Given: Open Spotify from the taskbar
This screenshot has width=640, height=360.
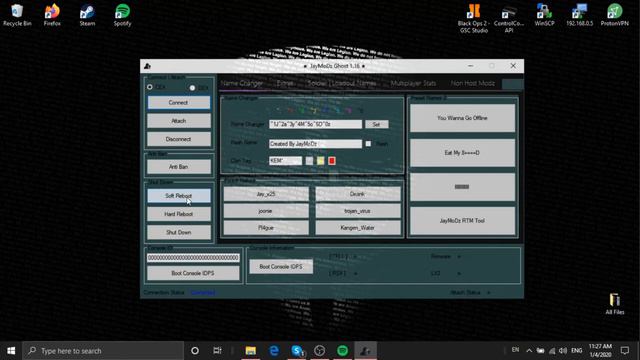Looking at the screenshot, I should point(342,351).
